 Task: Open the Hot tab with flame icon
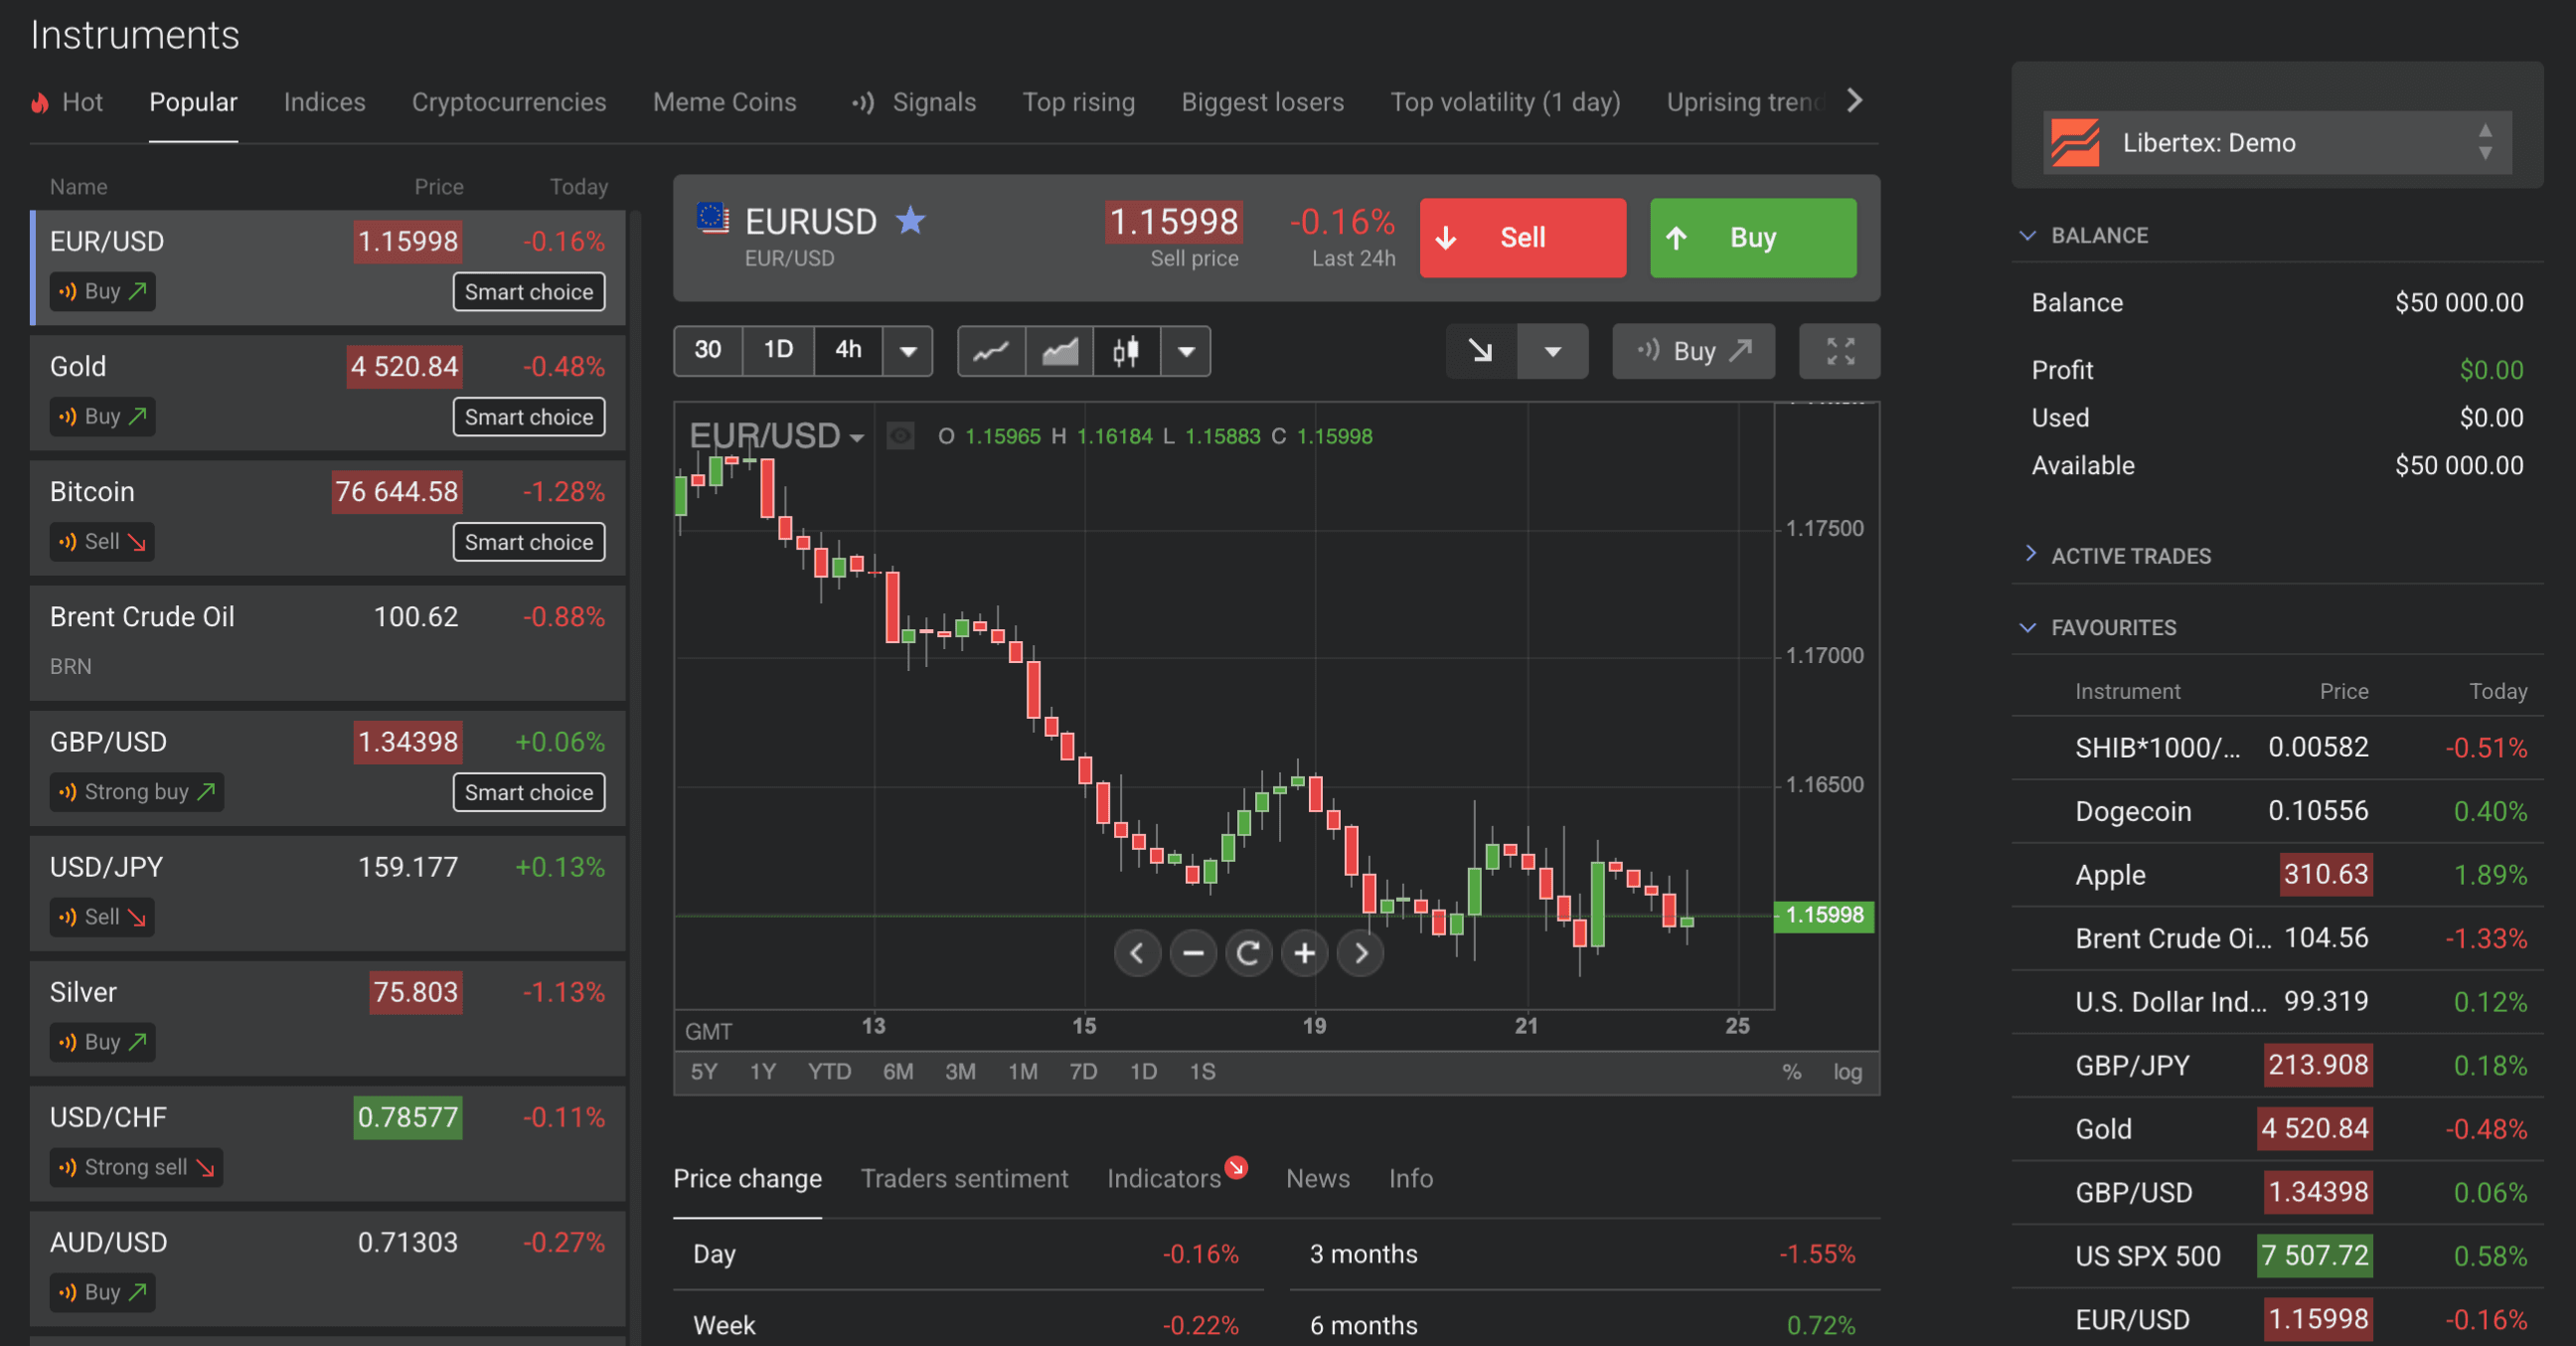click(x=67, y=102)
